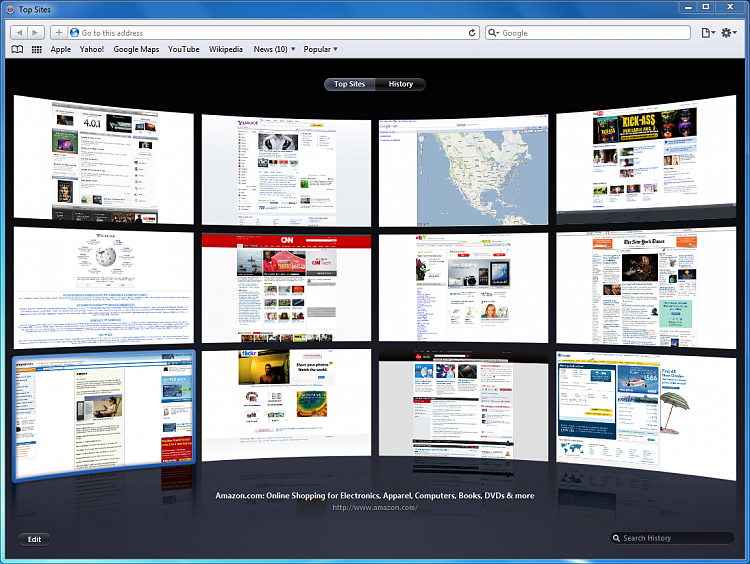The width and height of the screenshot is (750, 564).
Task: Open the CNN site thumbnail
Action: click(x=286, y=288)
